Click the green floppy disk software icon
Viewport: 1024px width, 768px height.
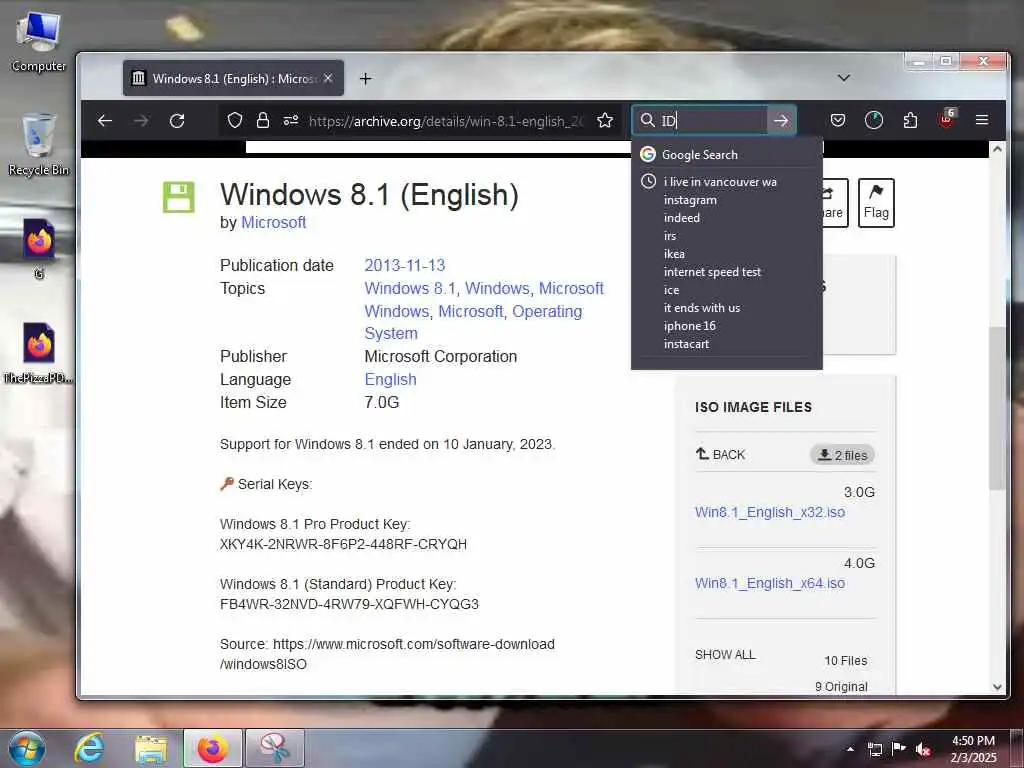[x=178, y=197]
